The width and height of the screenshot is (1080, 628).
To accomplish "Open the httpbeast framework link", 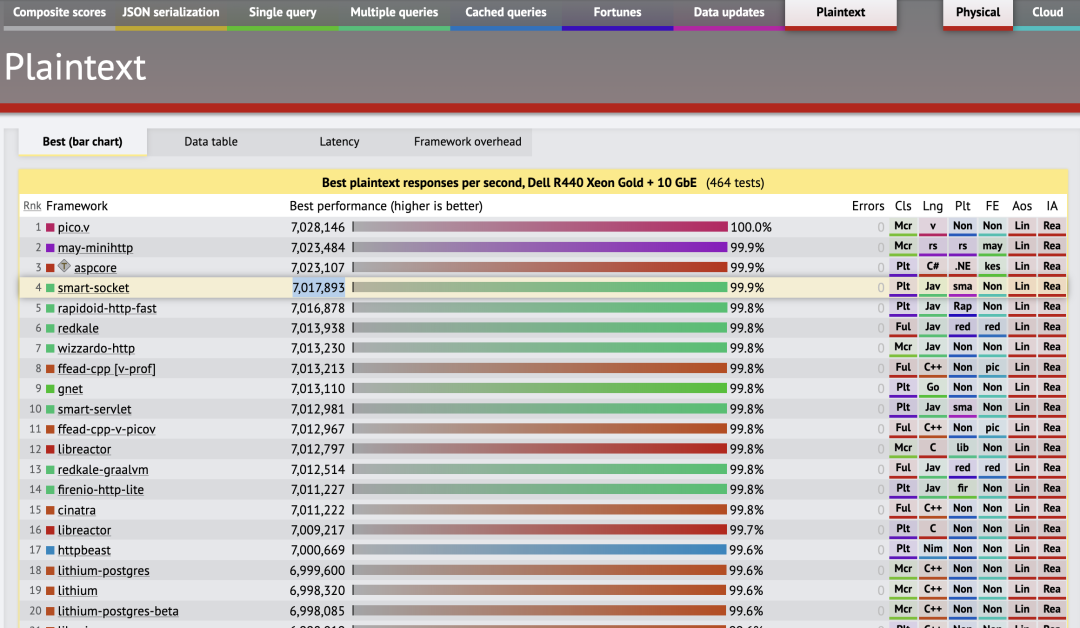I will point(84,550).
